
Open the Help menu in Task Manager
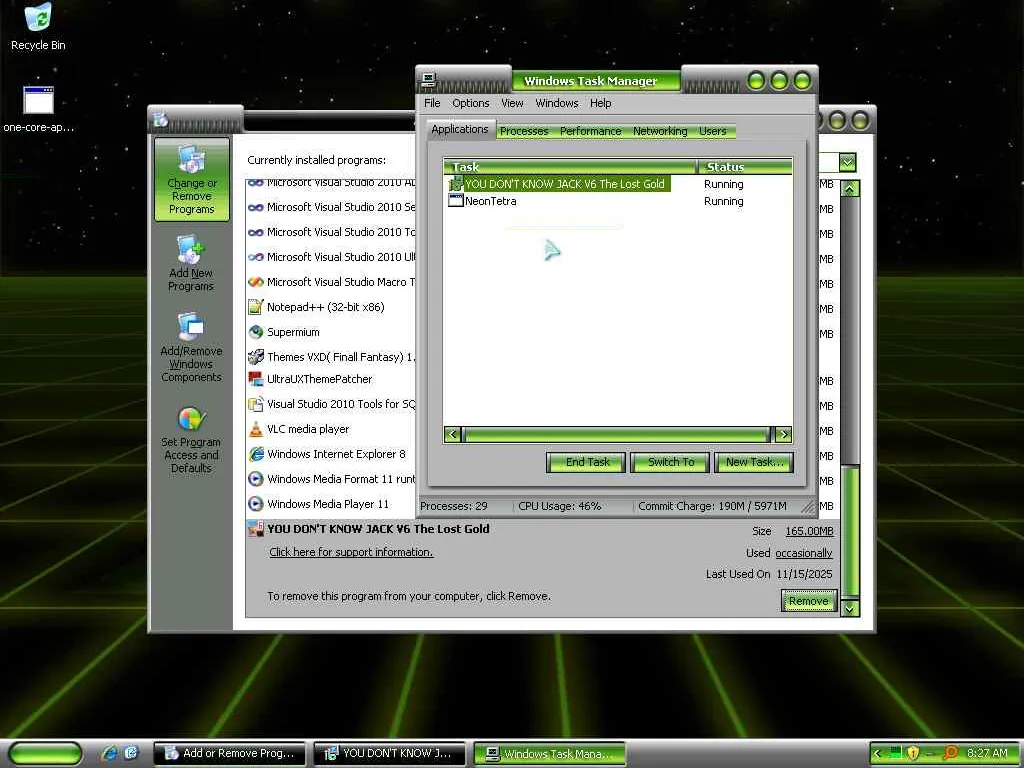tap(600, 103)
